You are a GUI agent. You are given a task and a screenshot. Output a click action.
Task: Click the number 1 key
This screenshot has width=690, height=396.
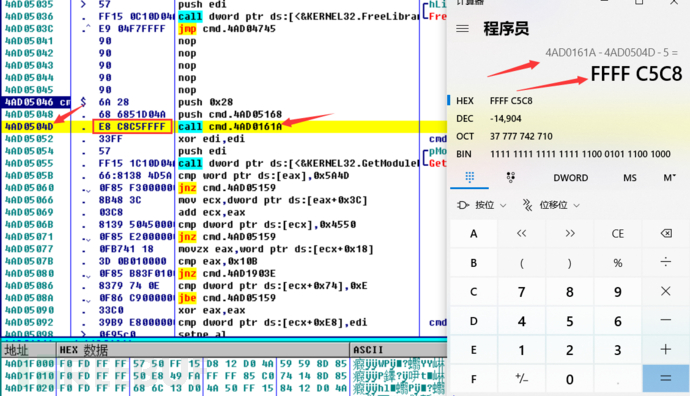pyautogui.click(x=521, y=349)
